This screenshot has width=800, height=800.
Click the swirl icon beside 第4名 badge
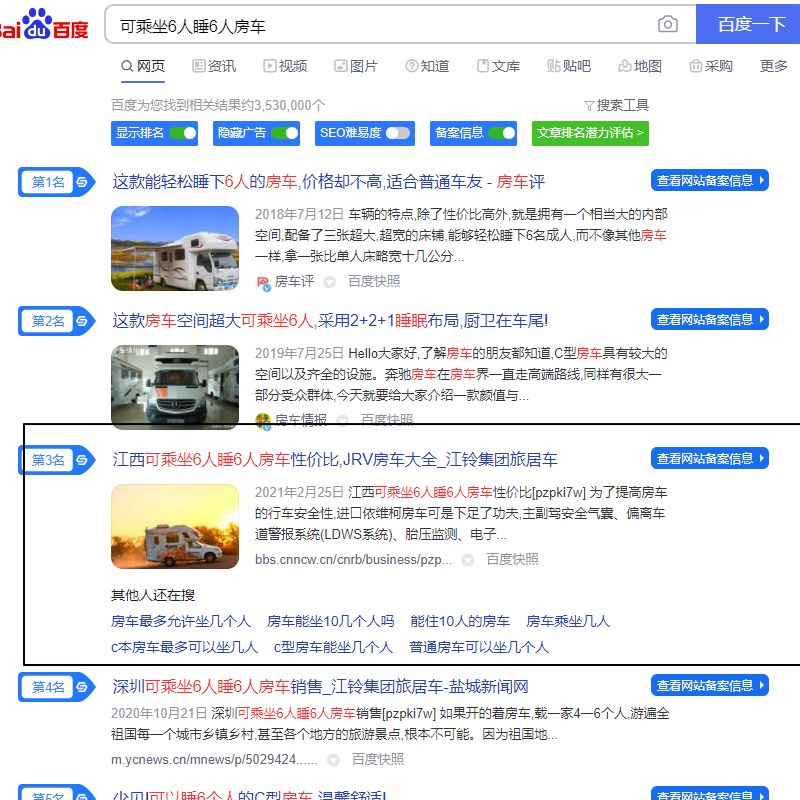click(x=82, y=687)
